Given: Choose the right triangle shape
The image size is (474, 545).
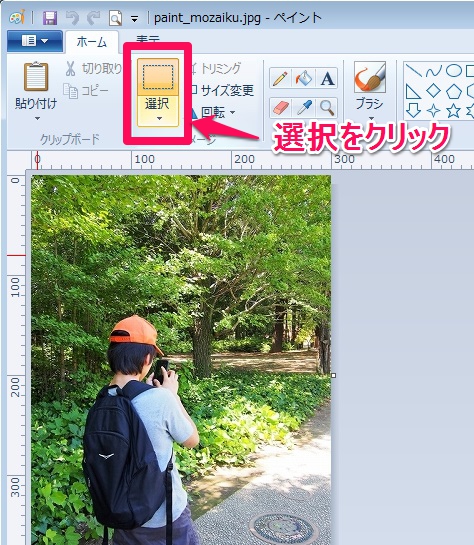Looking at the screenshot, I should [413, 91].
